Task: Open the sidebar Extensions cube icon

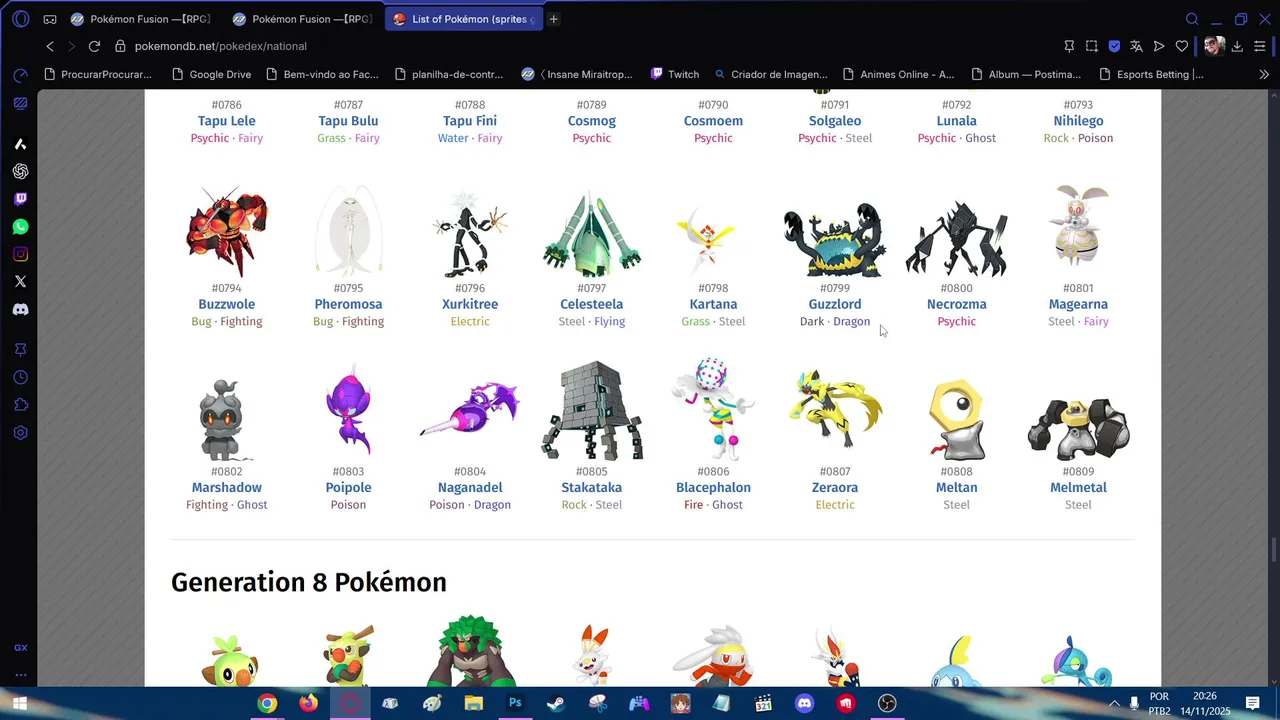Action: [20, 405]
